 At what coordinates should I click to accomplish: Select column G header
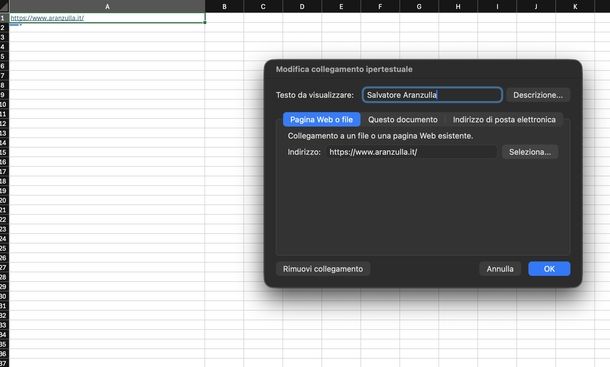click(x=419, y=6)
